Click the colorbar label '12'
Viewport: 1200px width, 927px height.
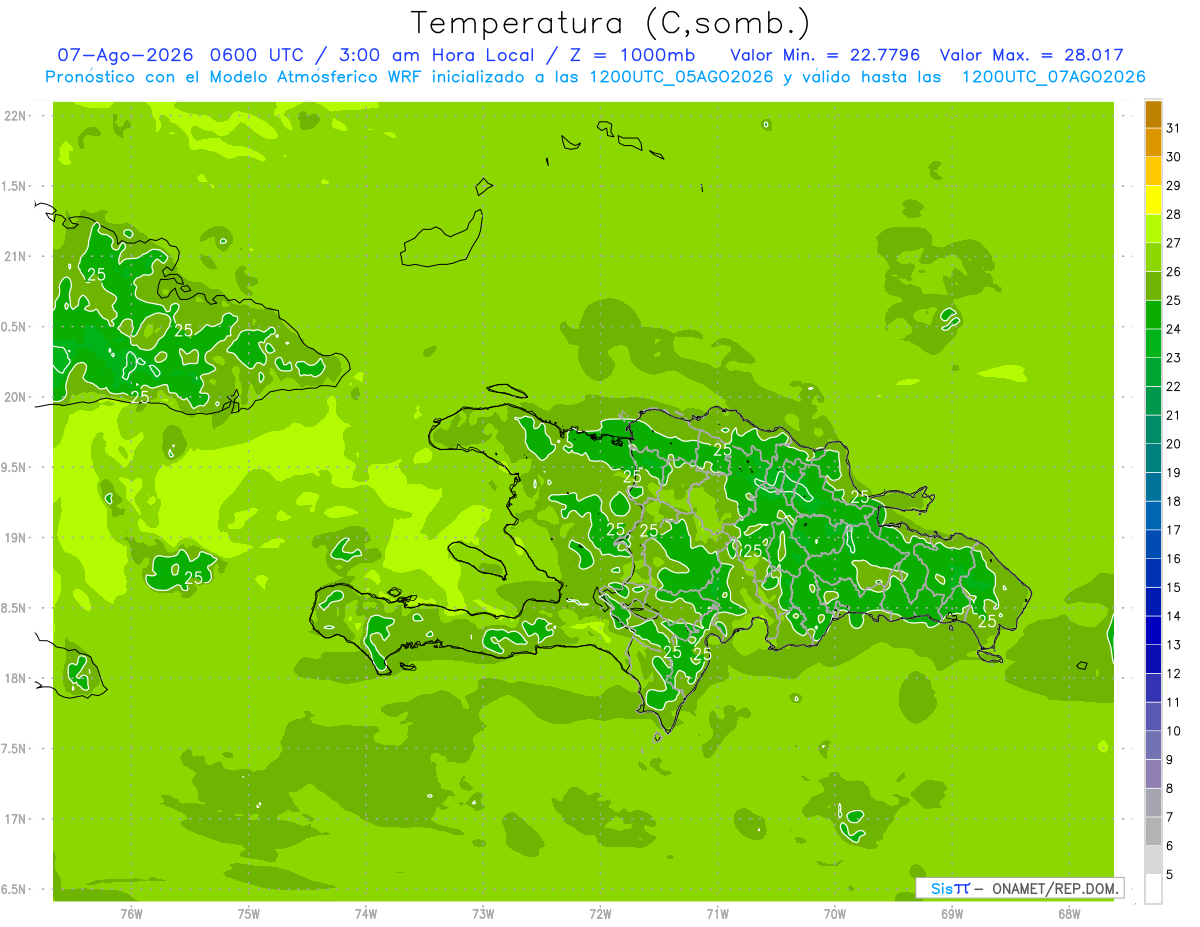pos(1173,673)
